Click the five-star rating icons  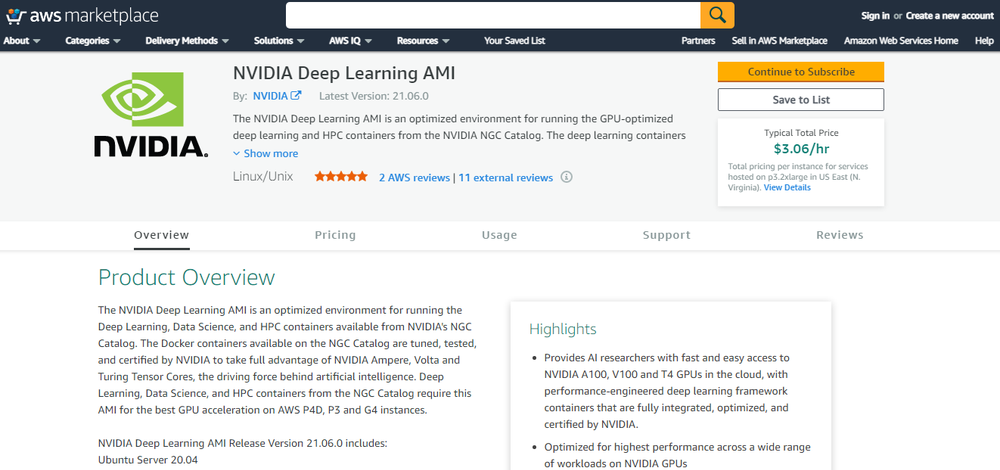pos(341,177)
